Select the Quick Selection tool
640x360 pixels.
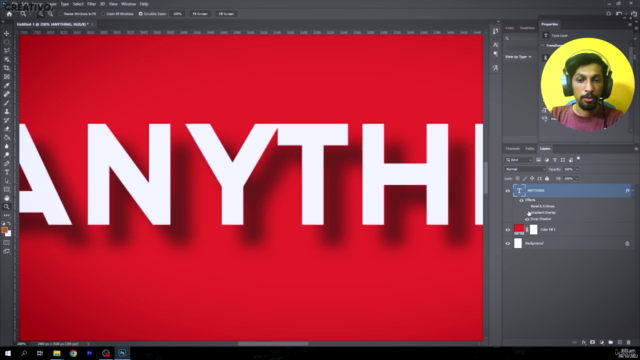click(7, 59)
